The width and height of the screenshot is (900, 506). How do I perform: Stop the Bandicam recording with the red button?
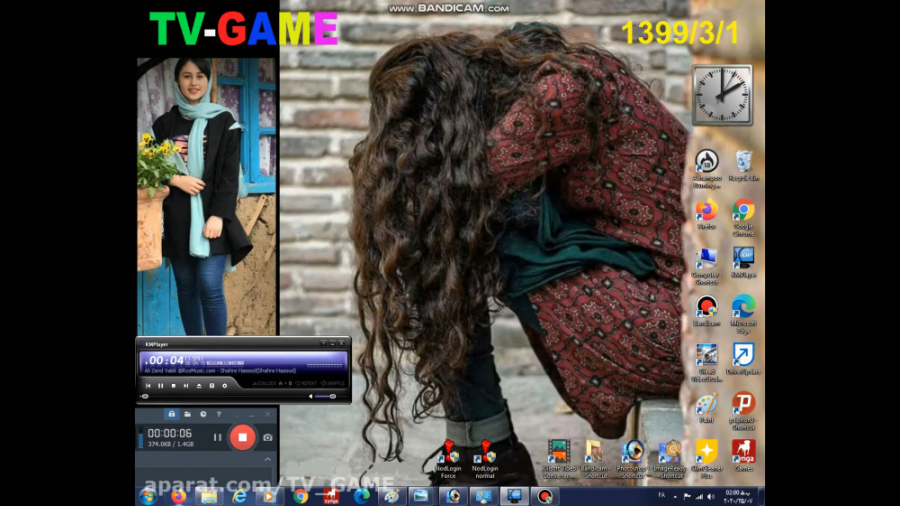pyautogui.click(x=242, y=437)
